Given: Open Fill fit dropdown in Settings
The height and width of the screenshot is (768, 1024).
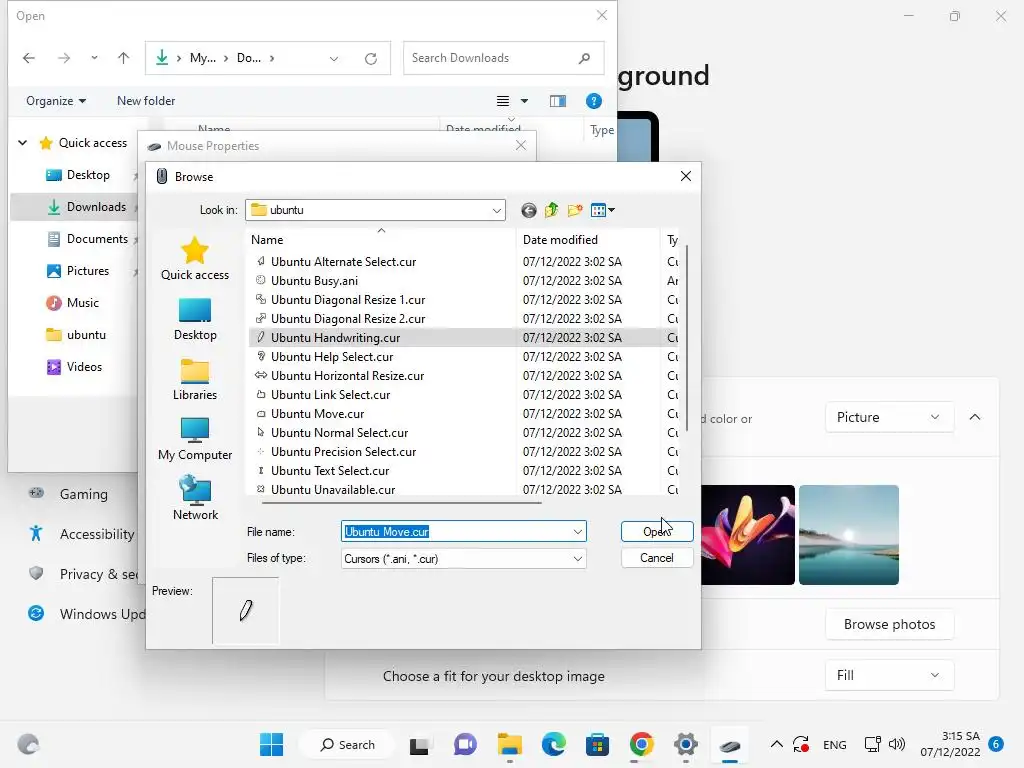Looking at the screenshot, I should click(x=889, y=675).
